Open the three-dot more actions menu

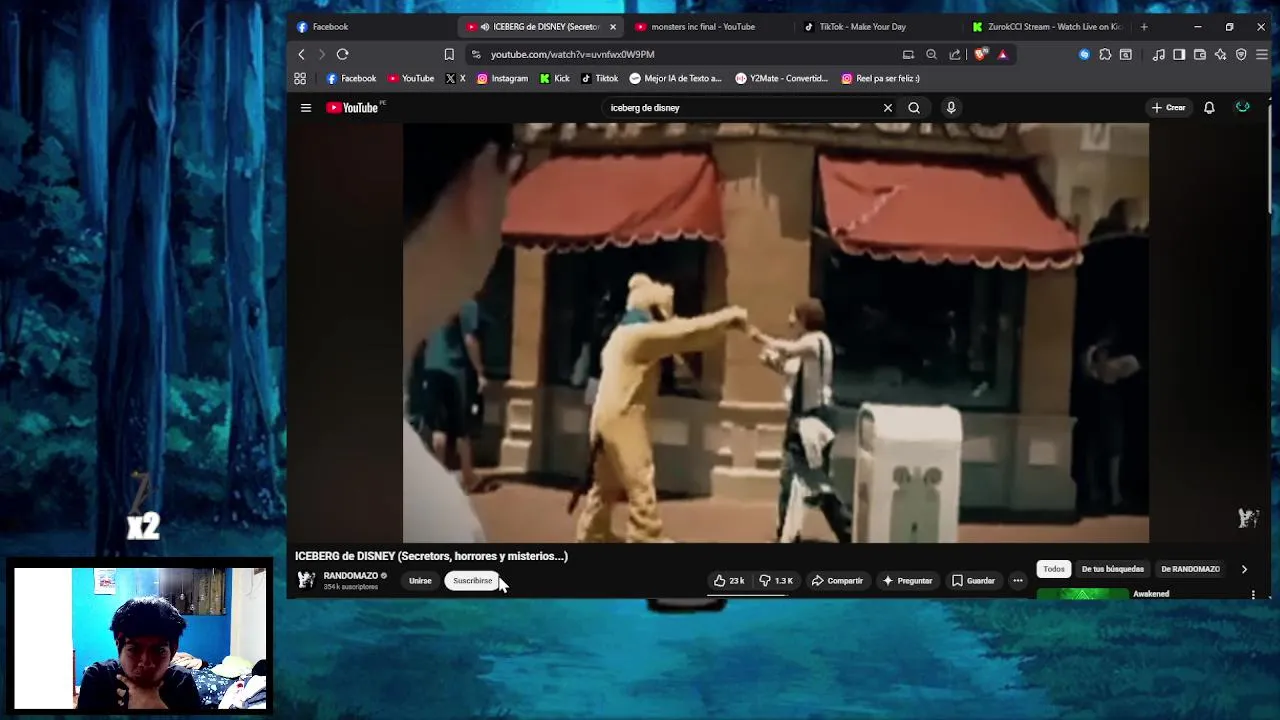(x=1018, y=581)
